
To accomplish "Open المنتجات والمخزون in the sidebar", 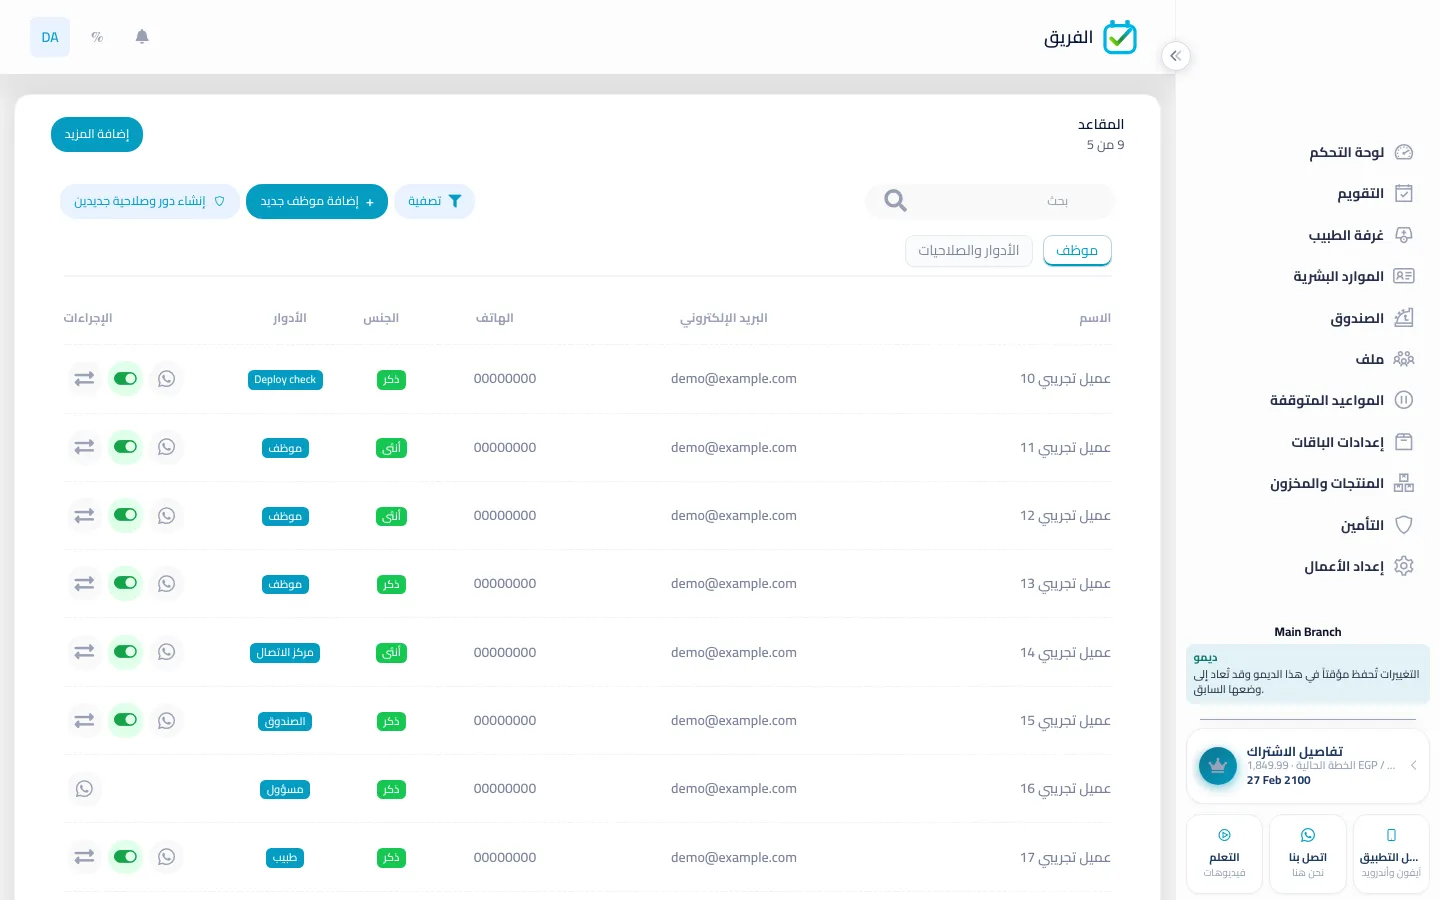I will [1342, 483].
